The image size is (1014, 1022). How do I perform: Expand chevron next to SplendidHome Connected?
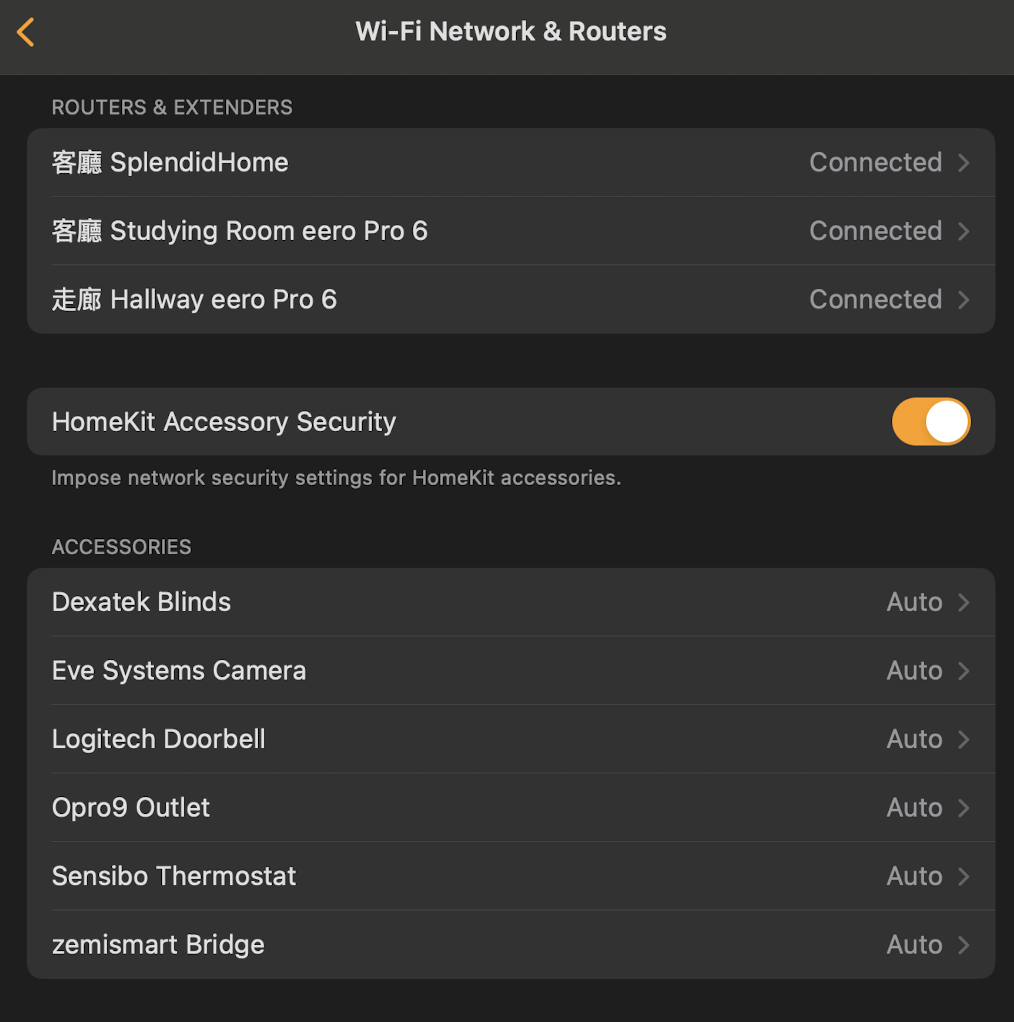point(964,163)
